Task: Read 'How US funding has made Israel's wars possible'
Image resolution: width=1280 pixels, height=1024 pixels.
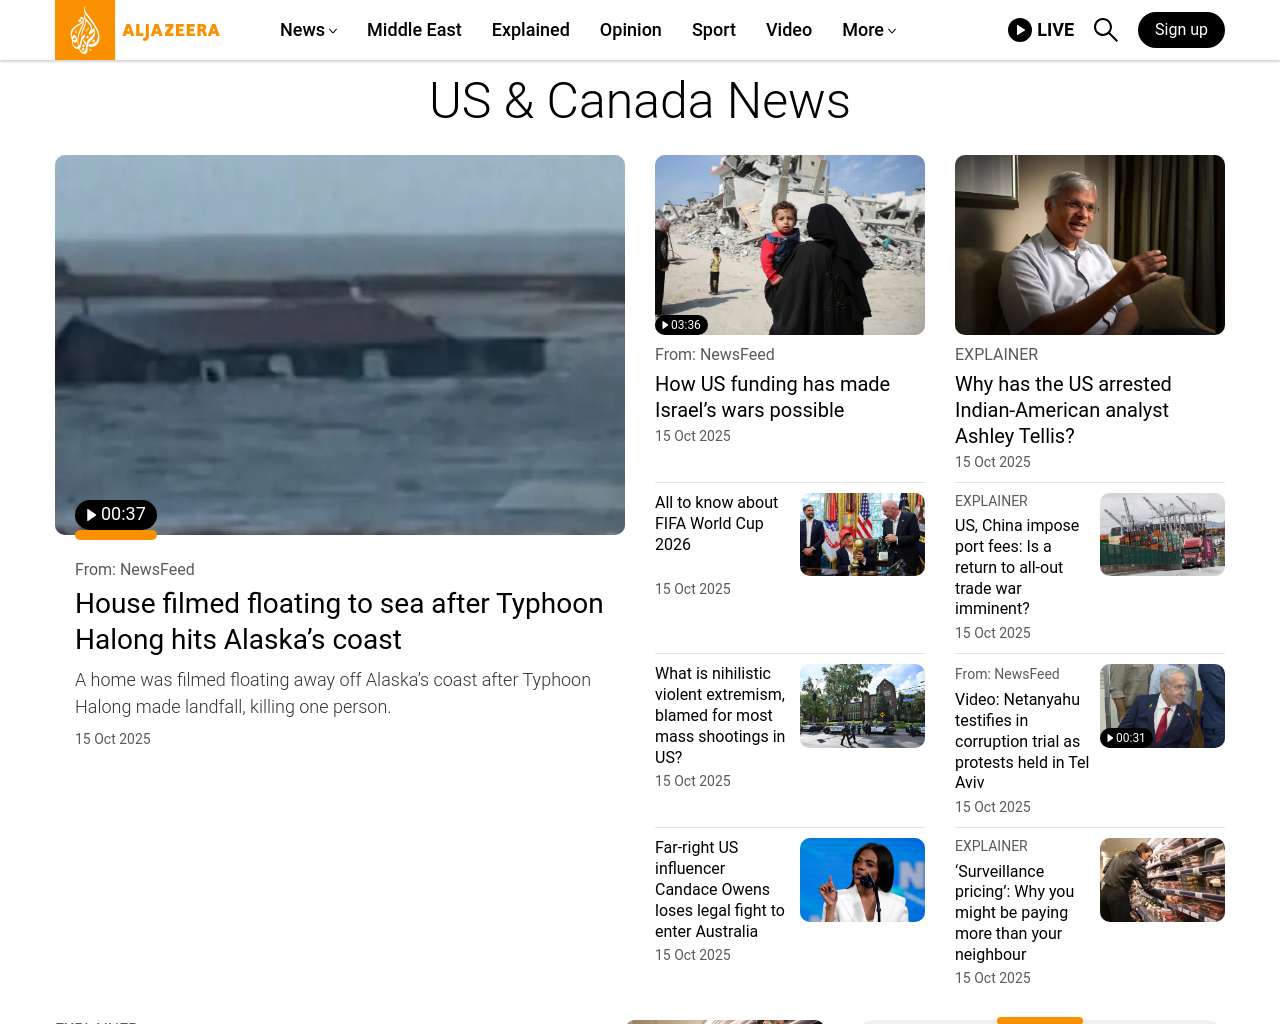Action: pos(772,397)
